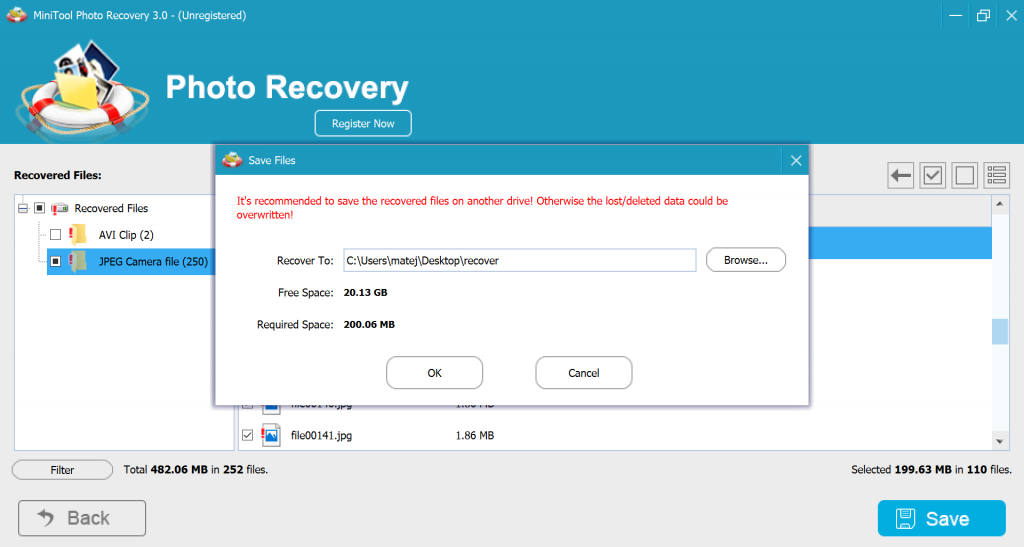Toggle the JPEG Camera file checkbox
This screenshot has width=1024, height=547.
pyautogui.click(x=56, y=261)
